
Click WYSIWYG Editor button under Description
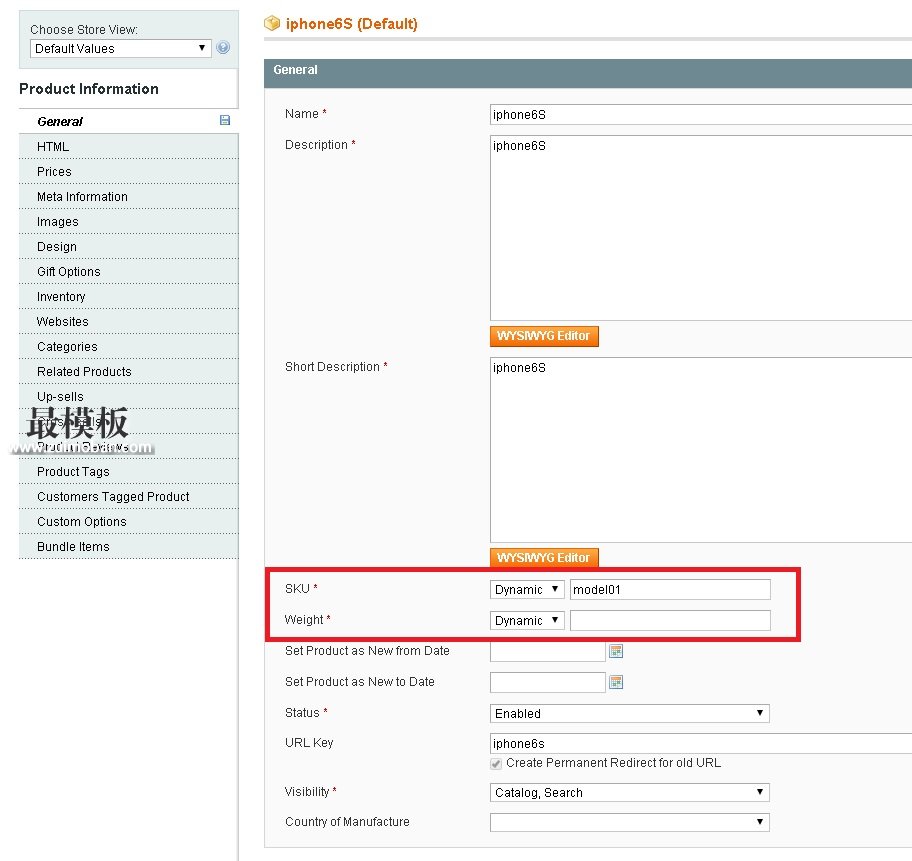click(x=544, y=336)
